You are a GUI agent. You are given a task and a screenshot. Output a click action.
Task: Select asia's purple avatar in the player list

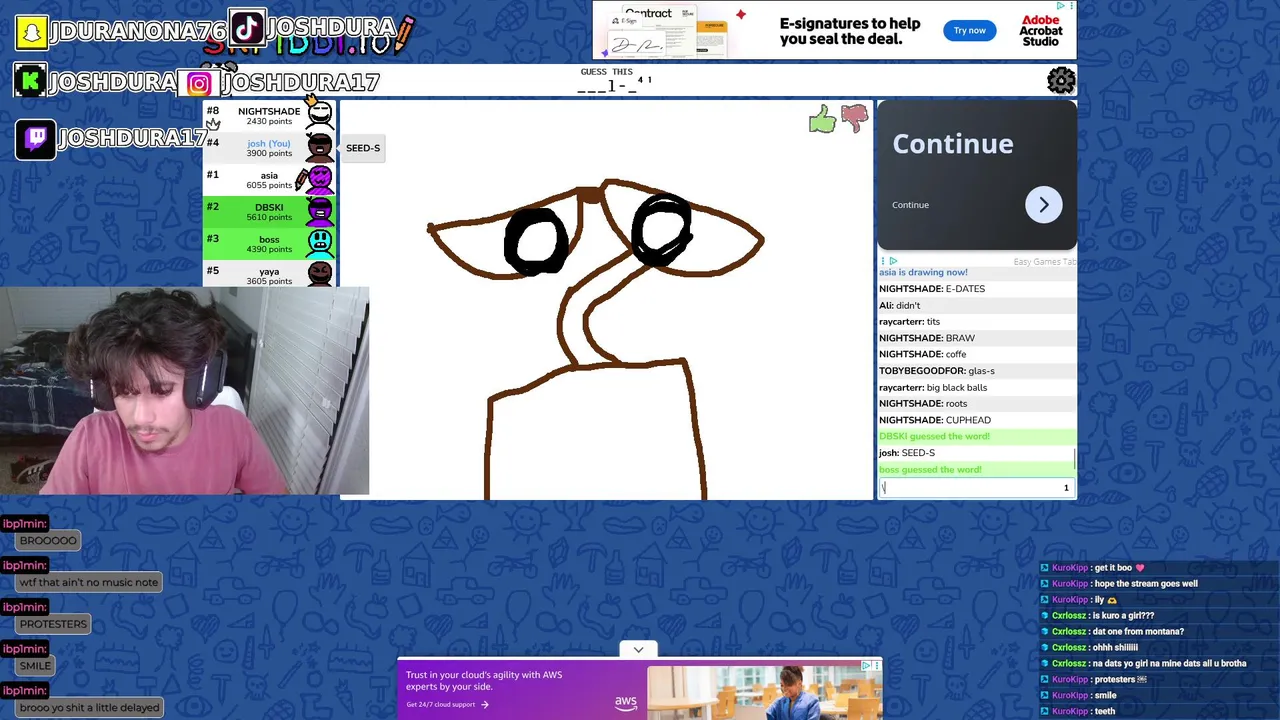[320, 179]
